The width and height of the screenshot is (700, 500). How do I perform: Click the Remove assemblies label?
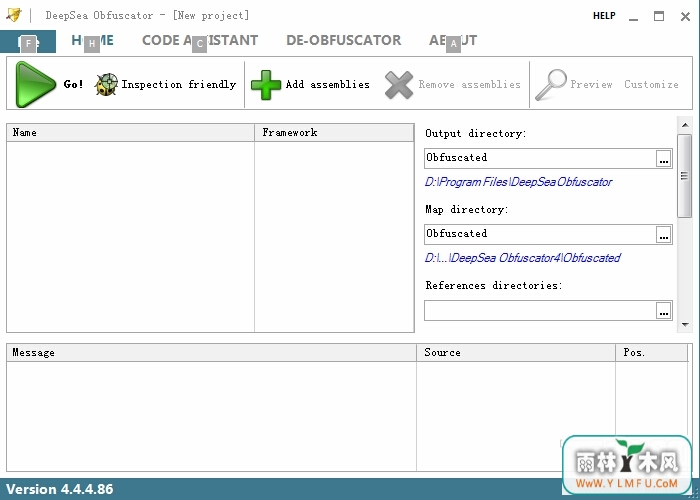point(470,84)
